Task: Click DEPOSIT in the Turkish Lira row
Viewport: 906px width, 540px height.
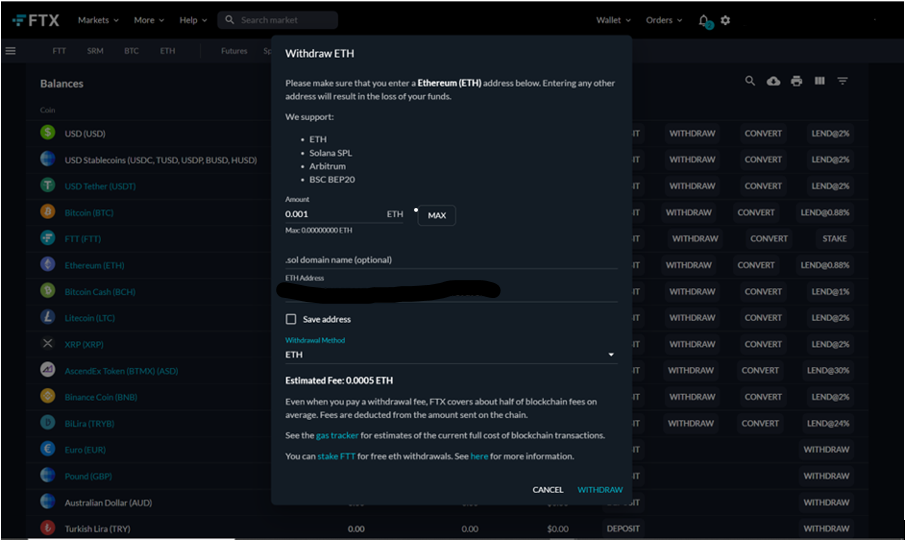Action: pyautogui.click(x=623, y=528)
